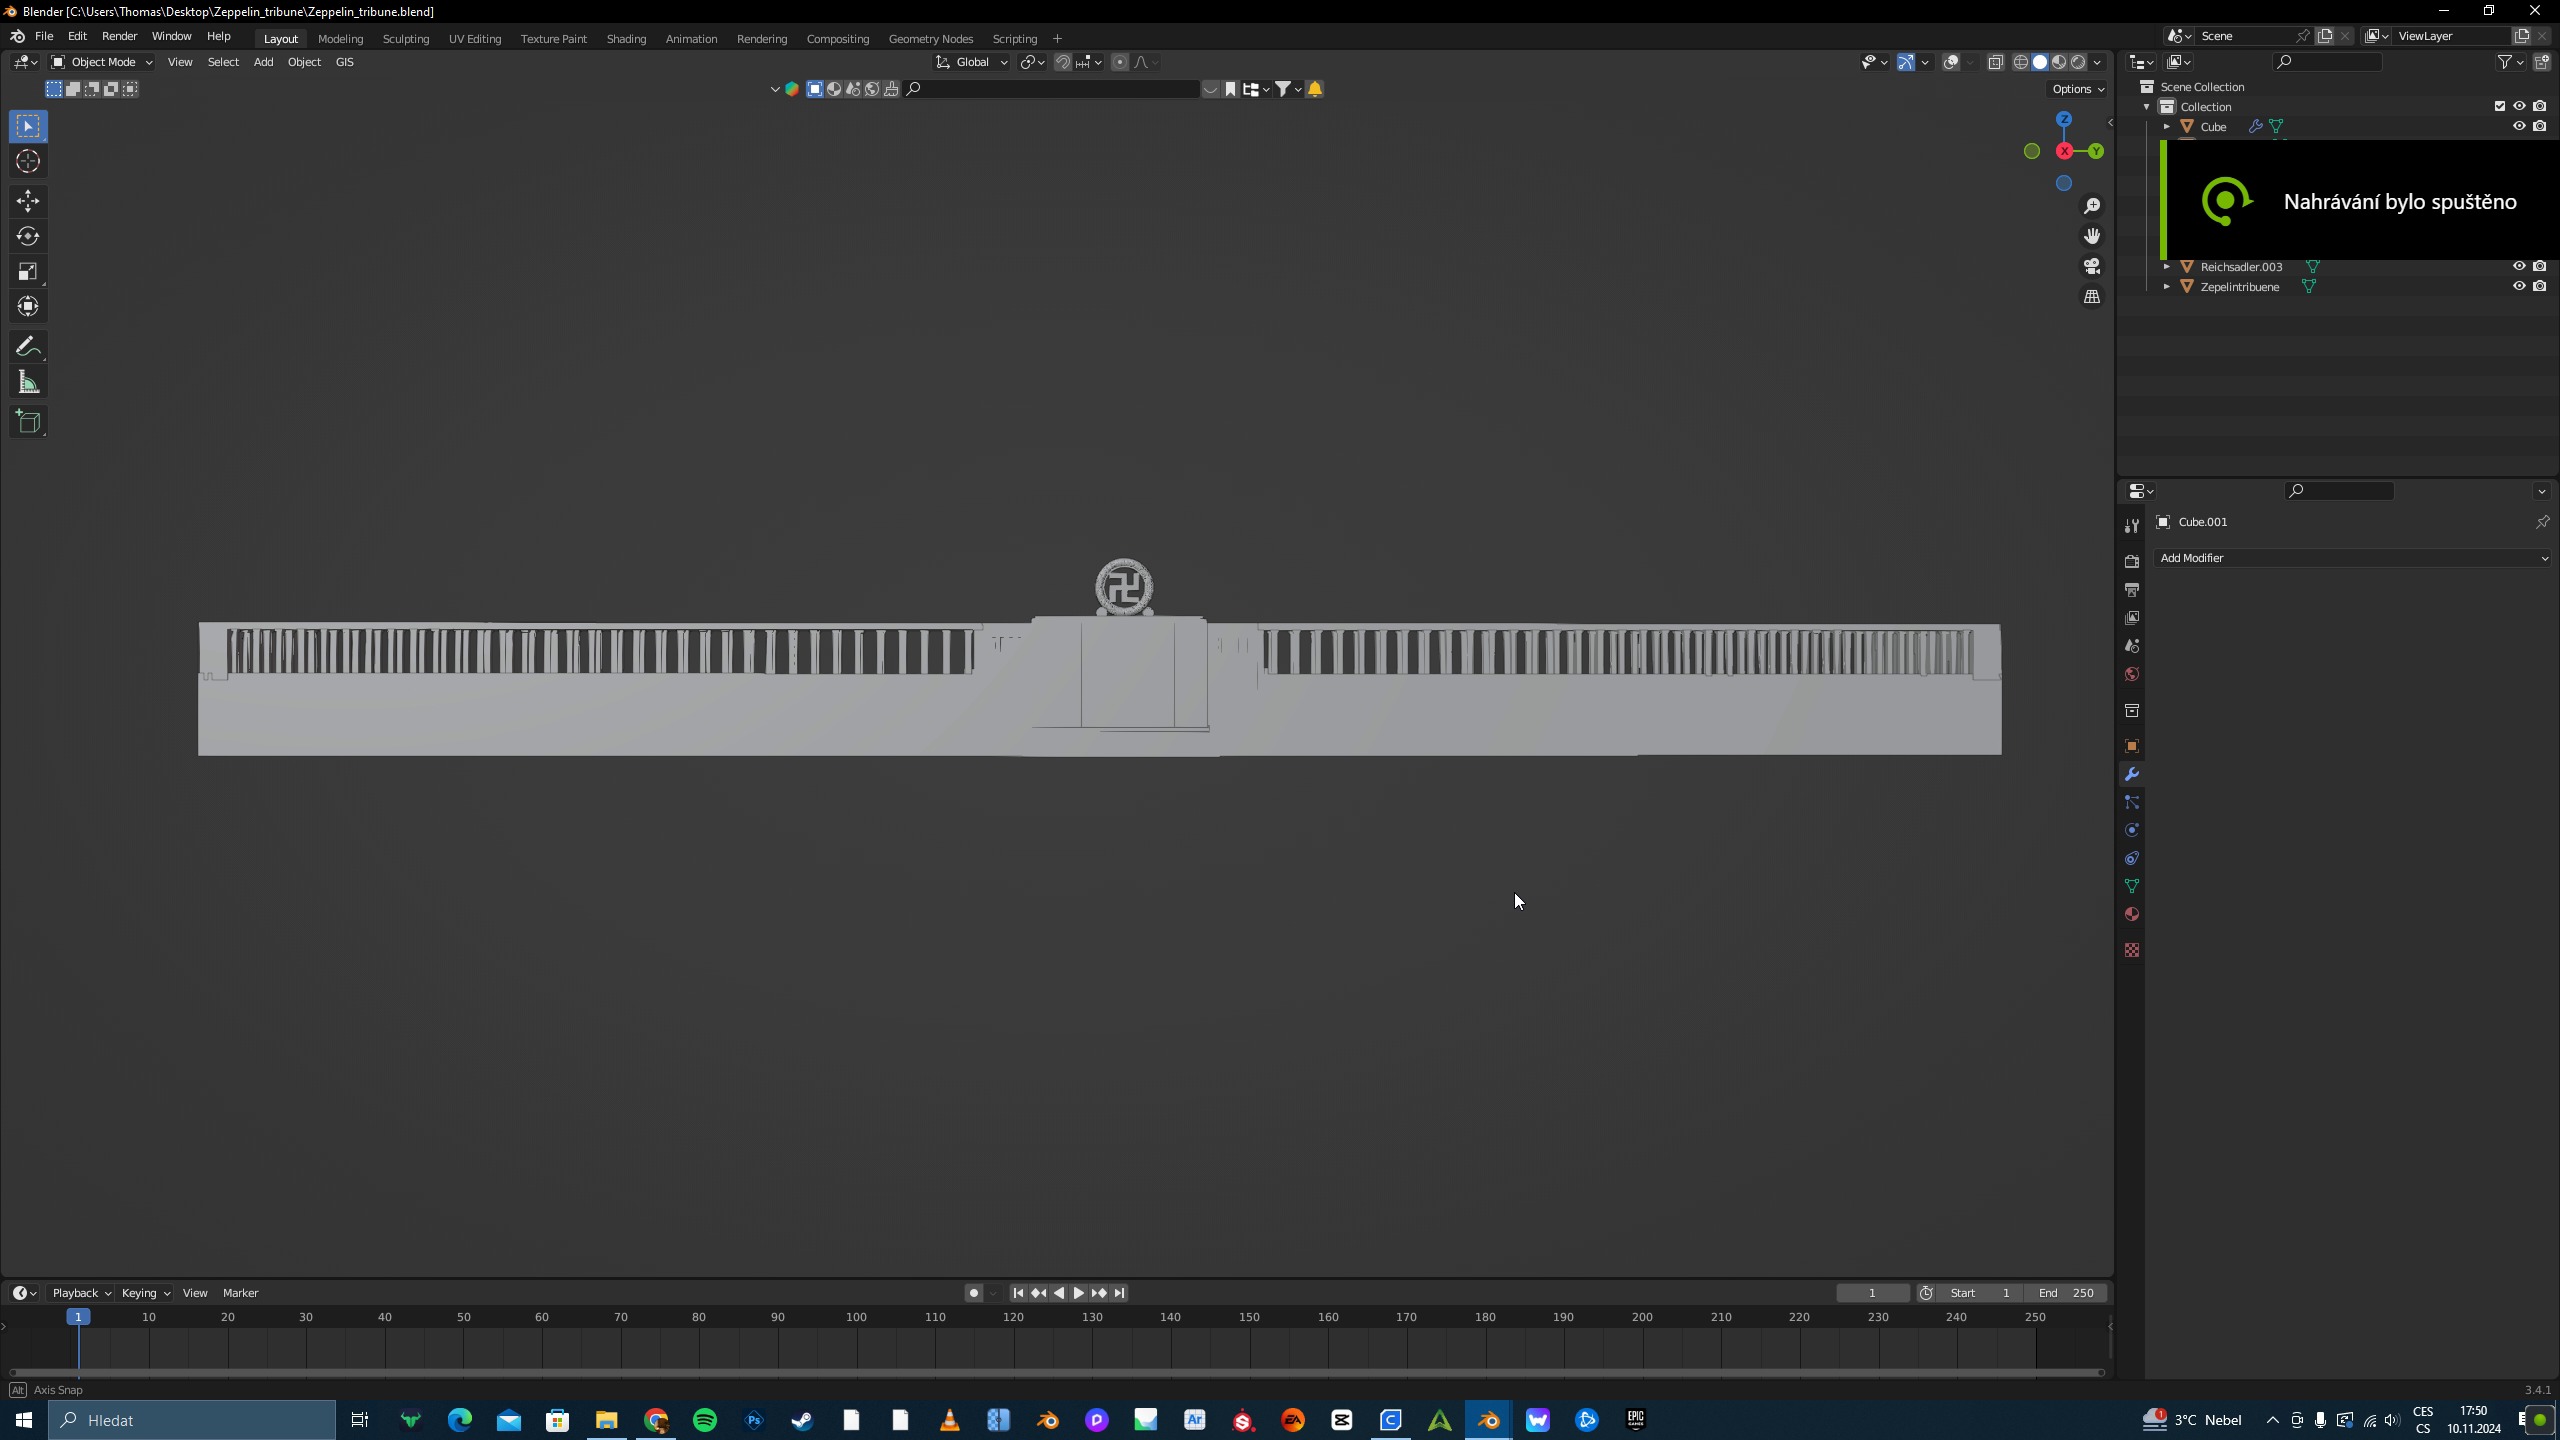Open the Physics properties tab
Image resolution: width=2560 pixels, height=1440 pixels.
[x=2132, y=830]
